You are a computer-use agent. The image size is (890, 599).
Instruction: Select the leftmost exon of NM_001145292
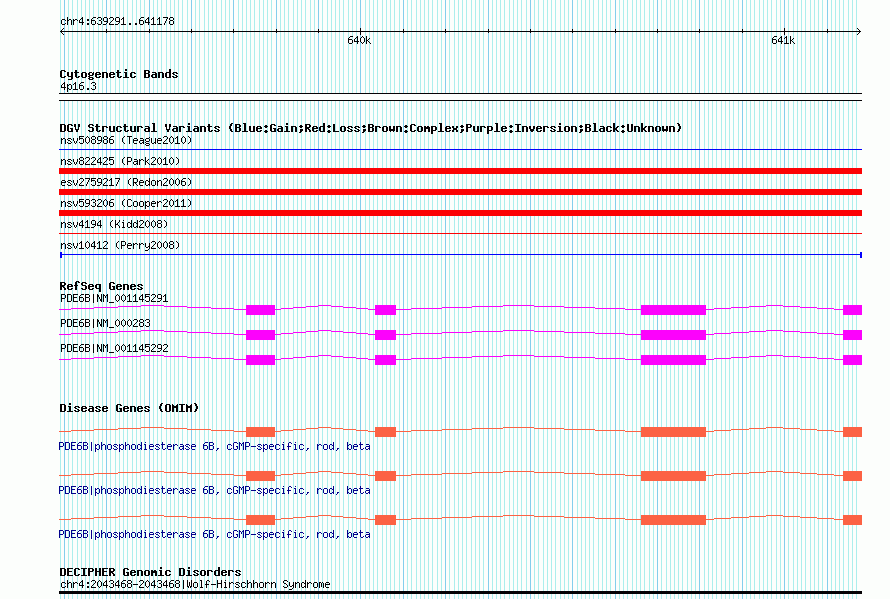point(261,360)
